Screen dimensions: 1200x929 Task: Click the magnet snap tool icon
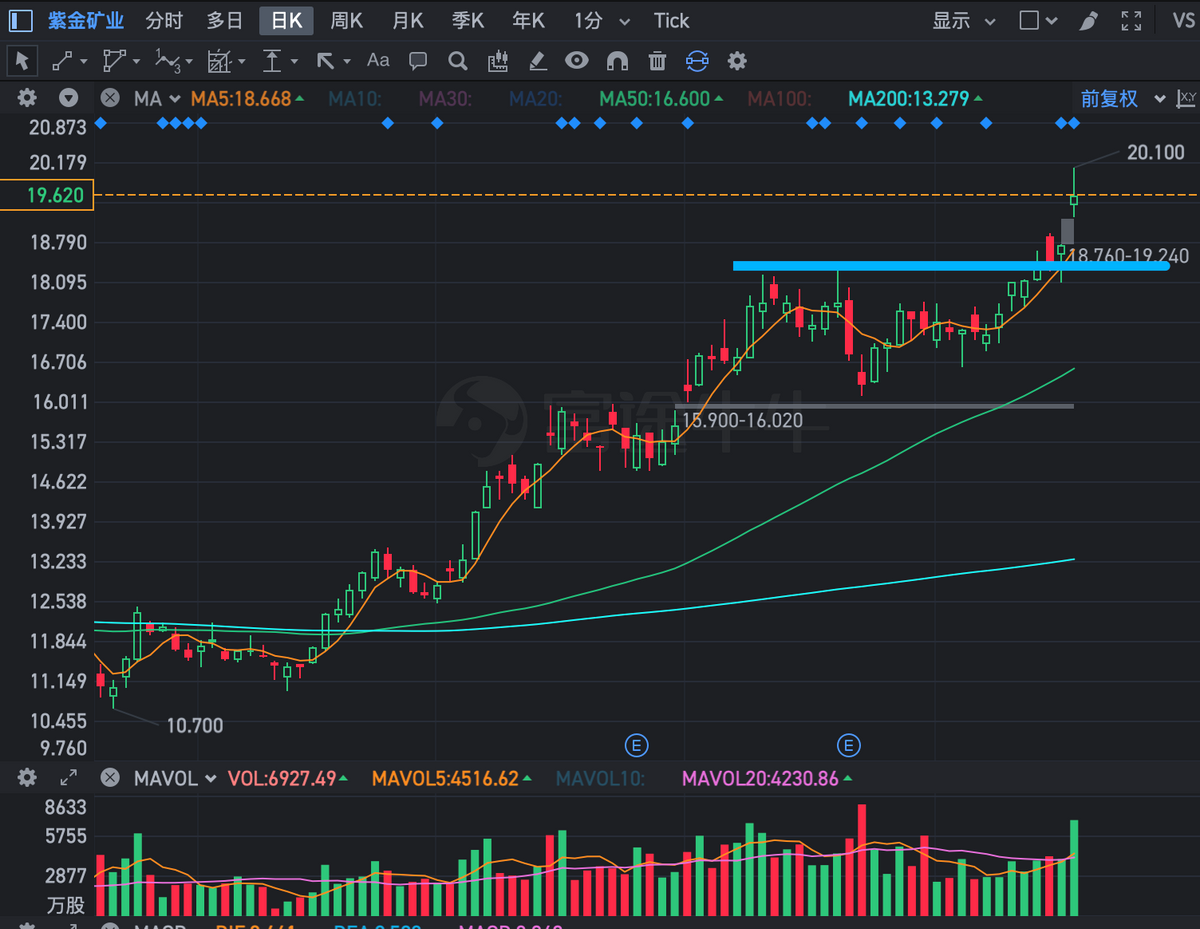[x=617, y=61]
